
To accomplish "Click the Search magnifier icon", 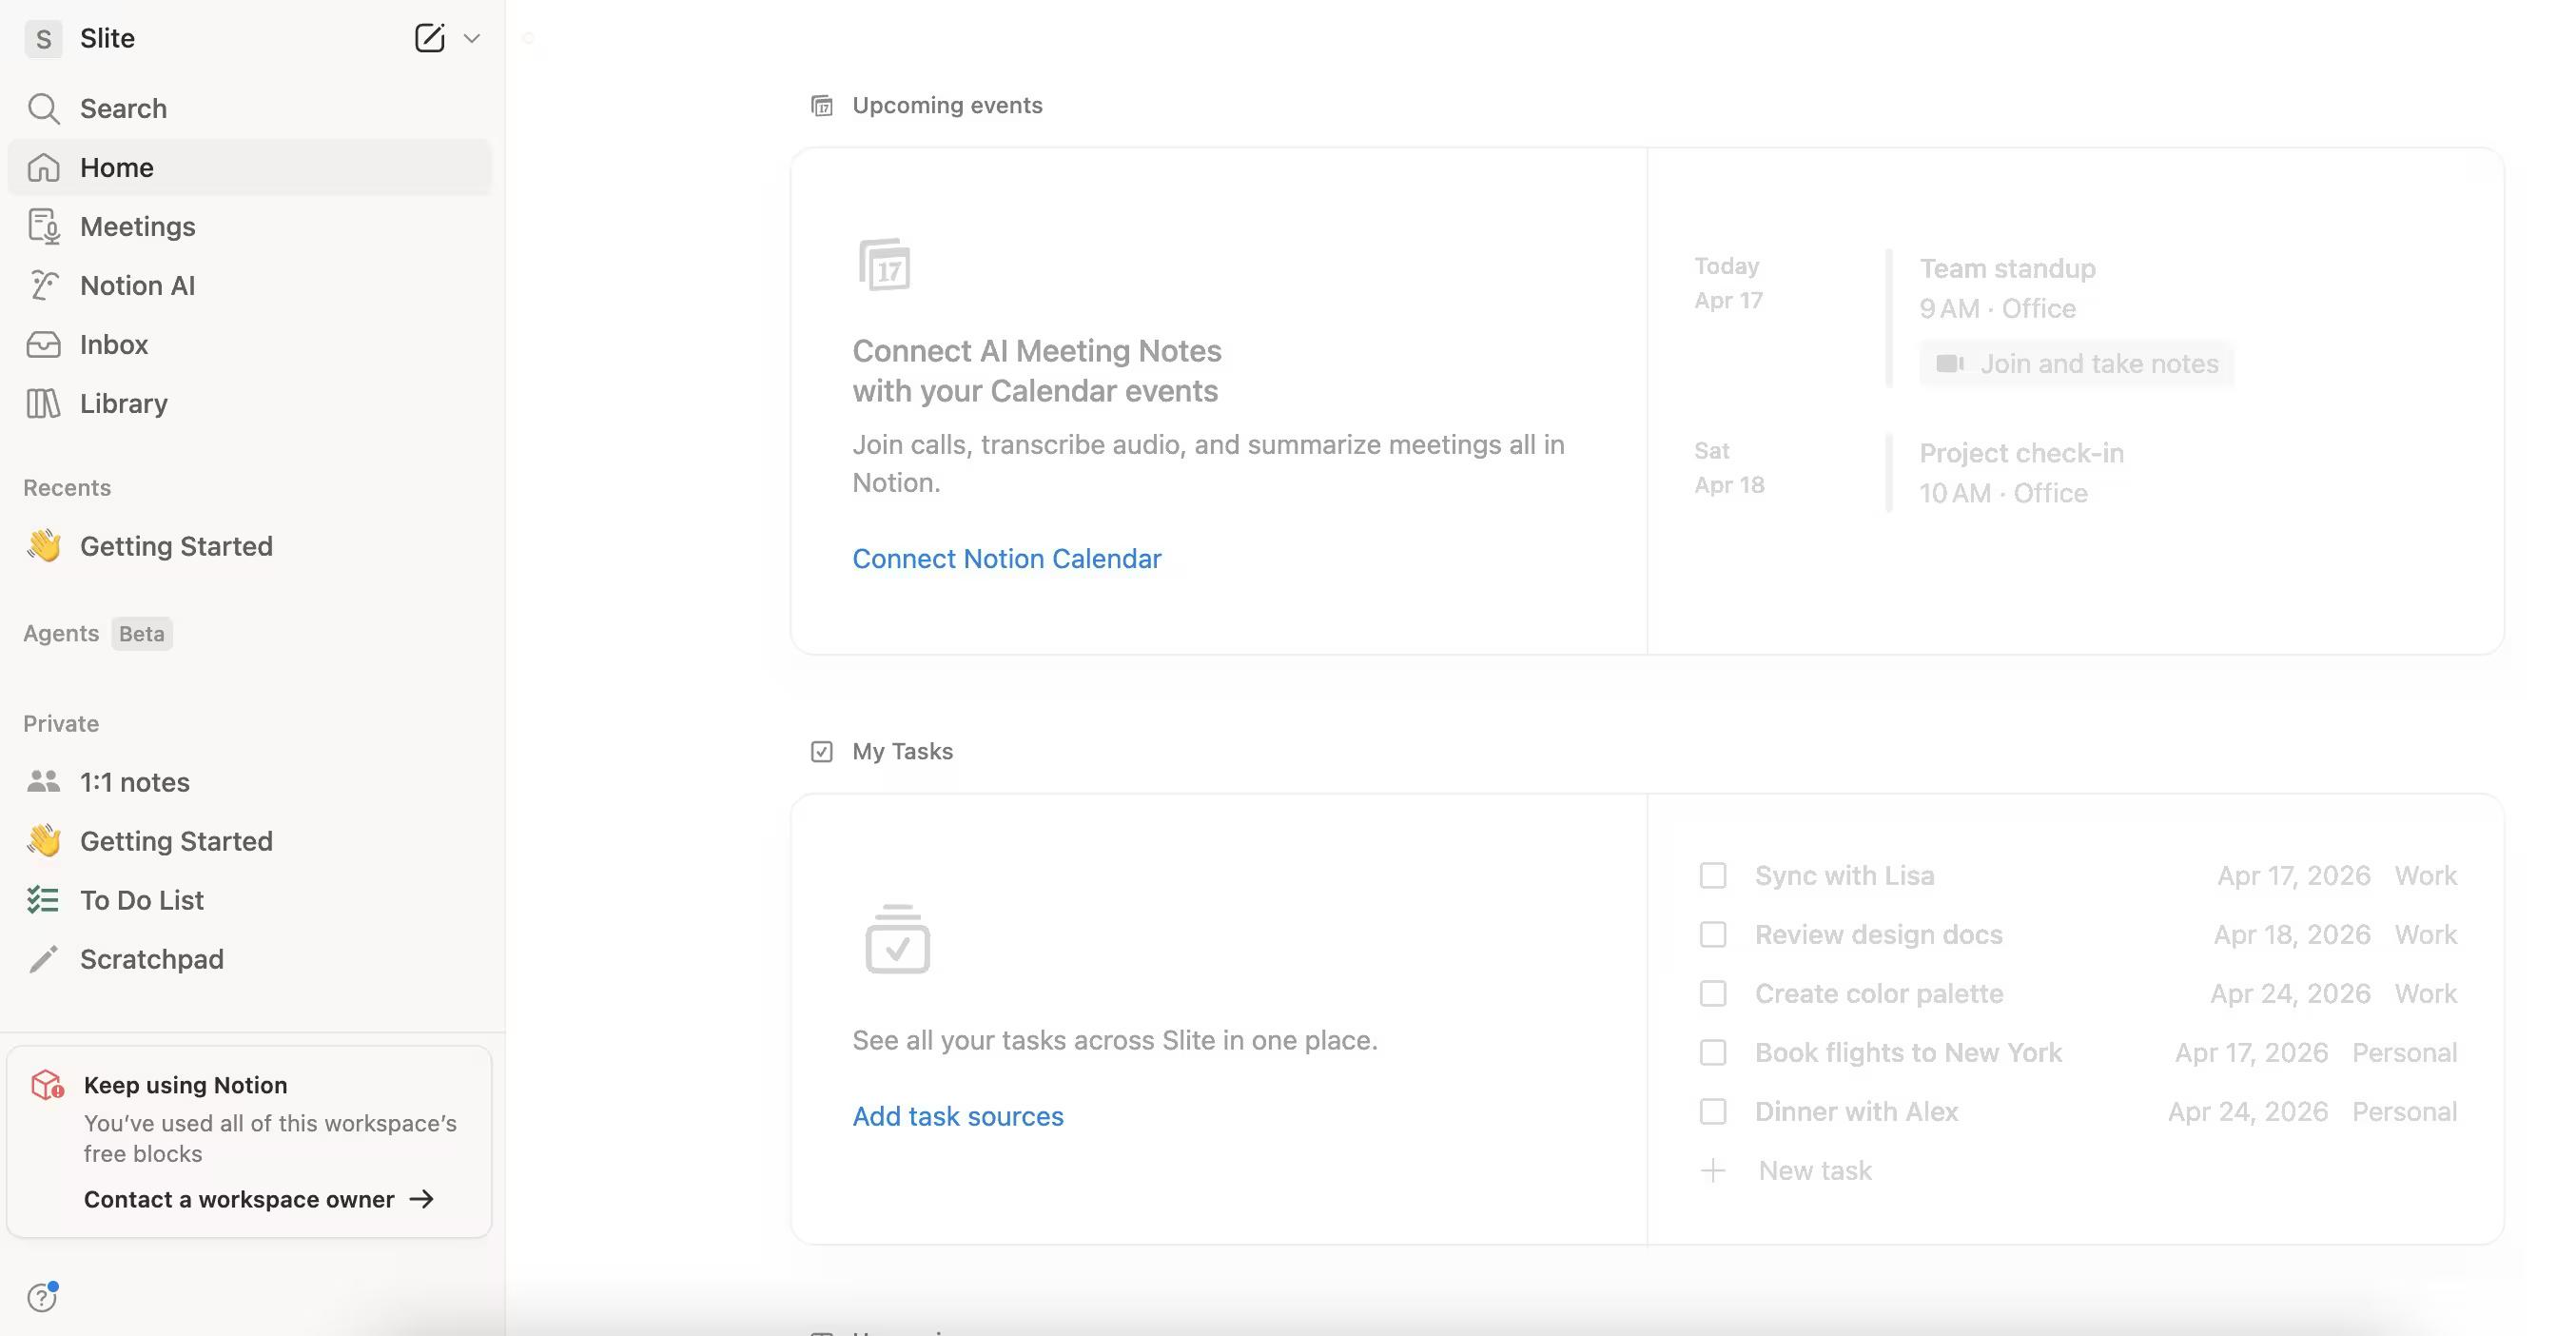I will pos(43,108).
